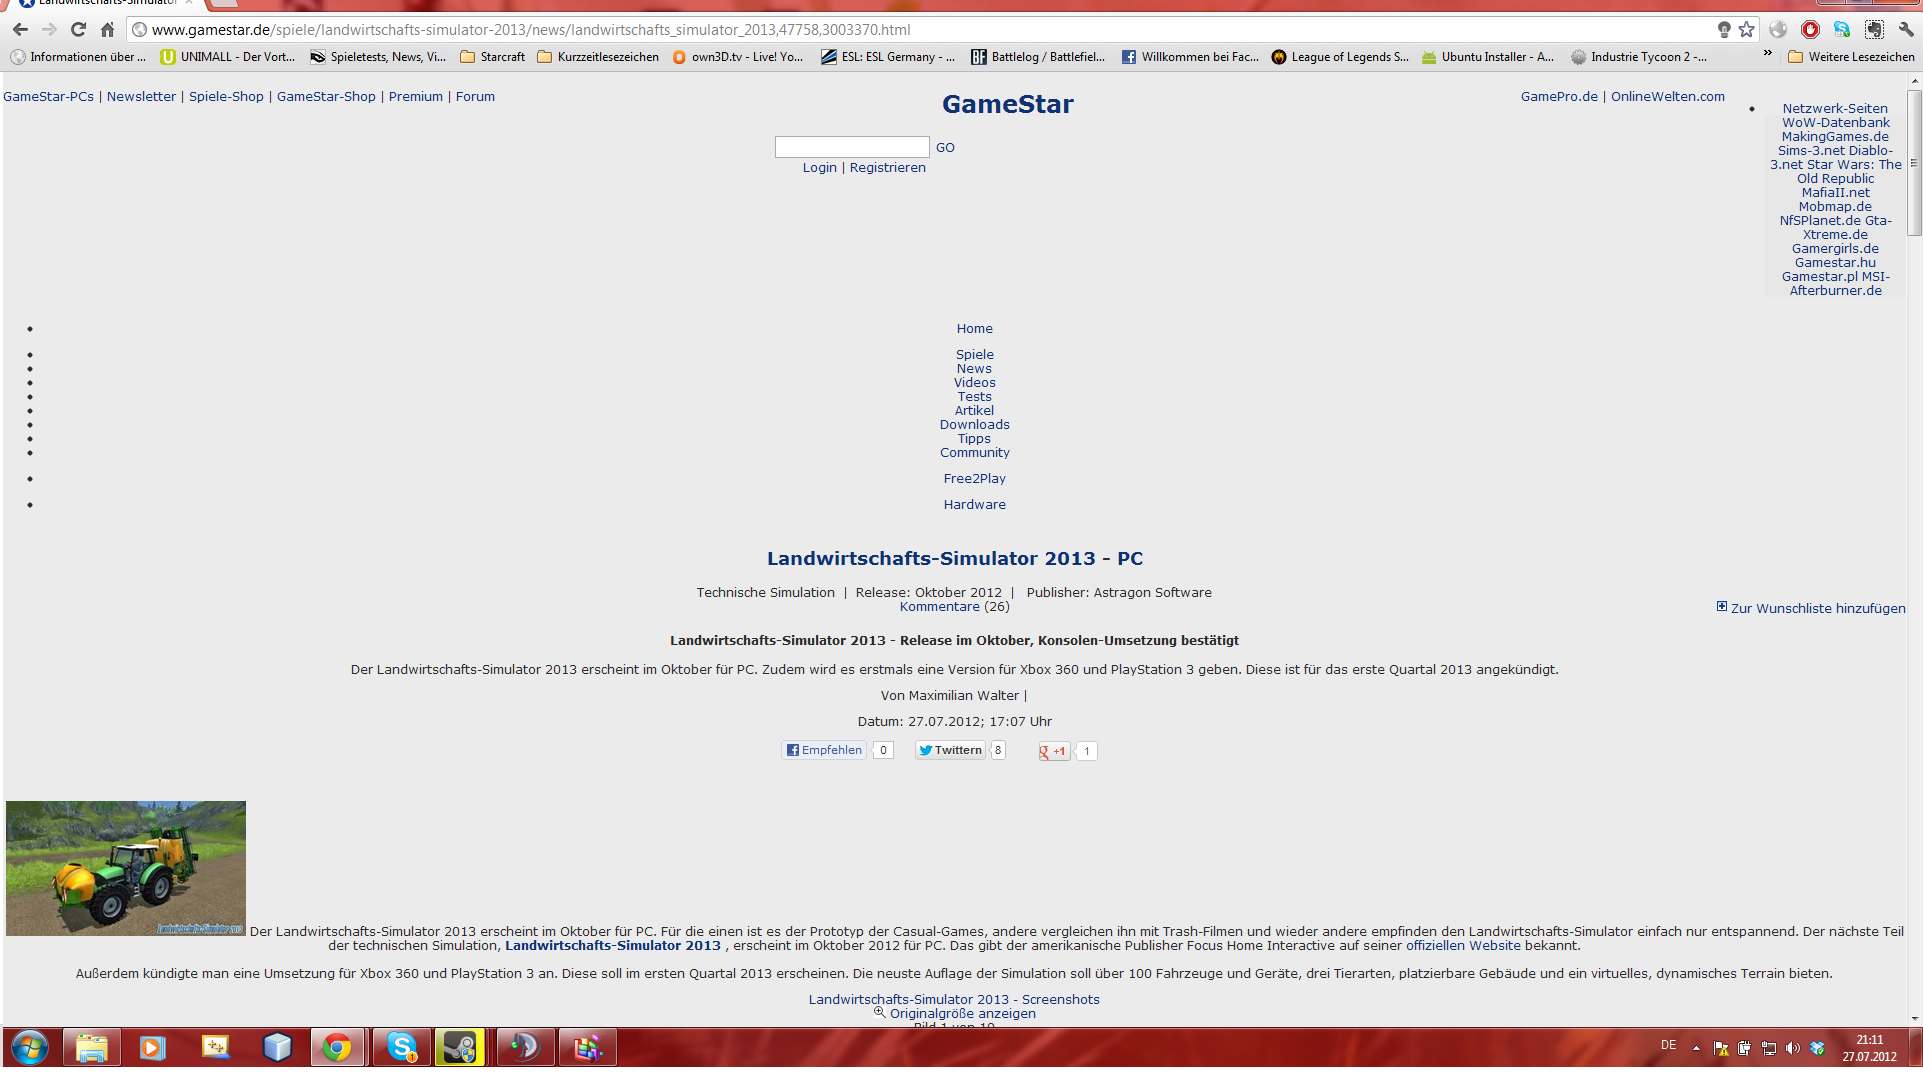Open the taskbar clock showing 21:11

pyautogui.click(x=1869, y=1048)
